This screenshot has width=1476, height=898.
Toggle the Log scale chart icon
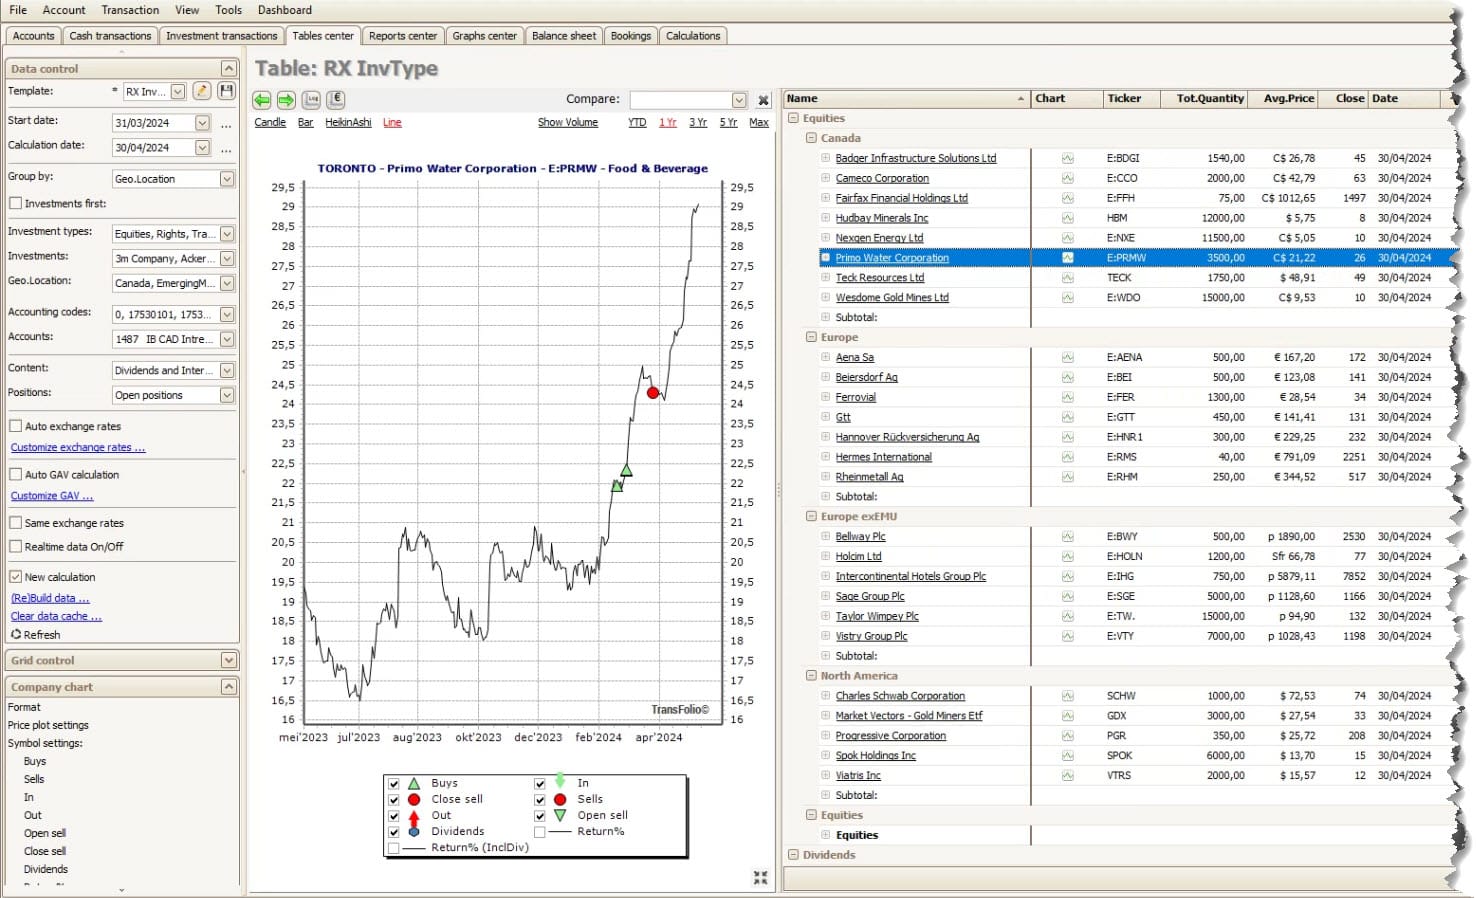[312, 100]
